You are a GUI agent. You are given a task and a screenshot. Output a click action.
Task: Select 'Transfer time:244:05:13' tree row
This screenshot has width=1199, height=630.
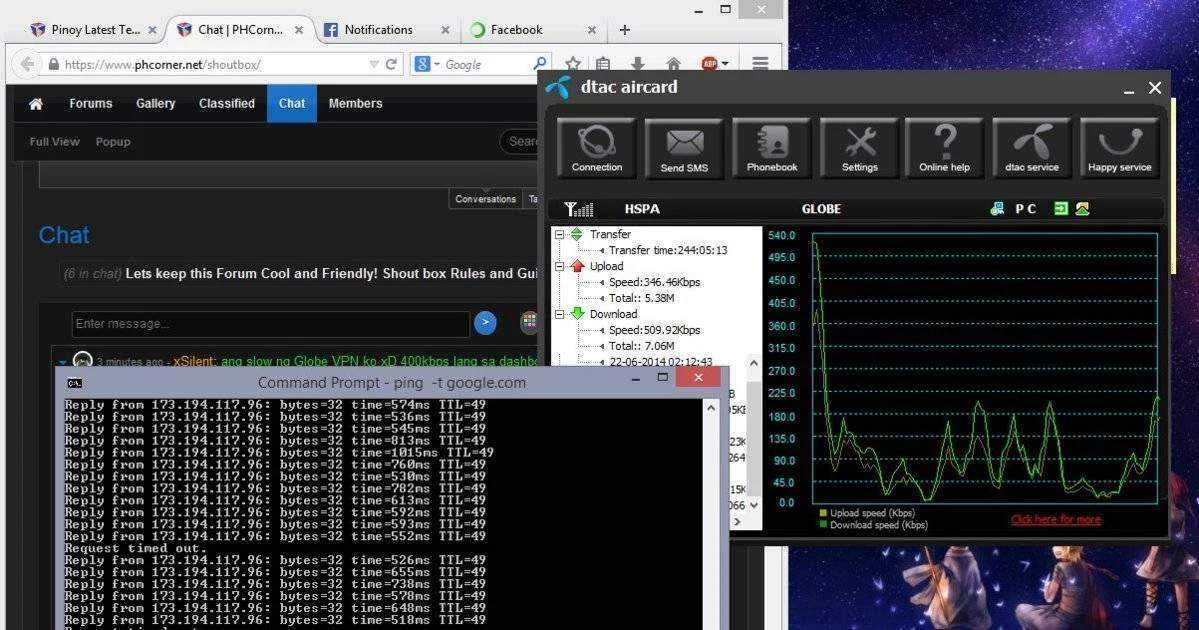[668, 250]
